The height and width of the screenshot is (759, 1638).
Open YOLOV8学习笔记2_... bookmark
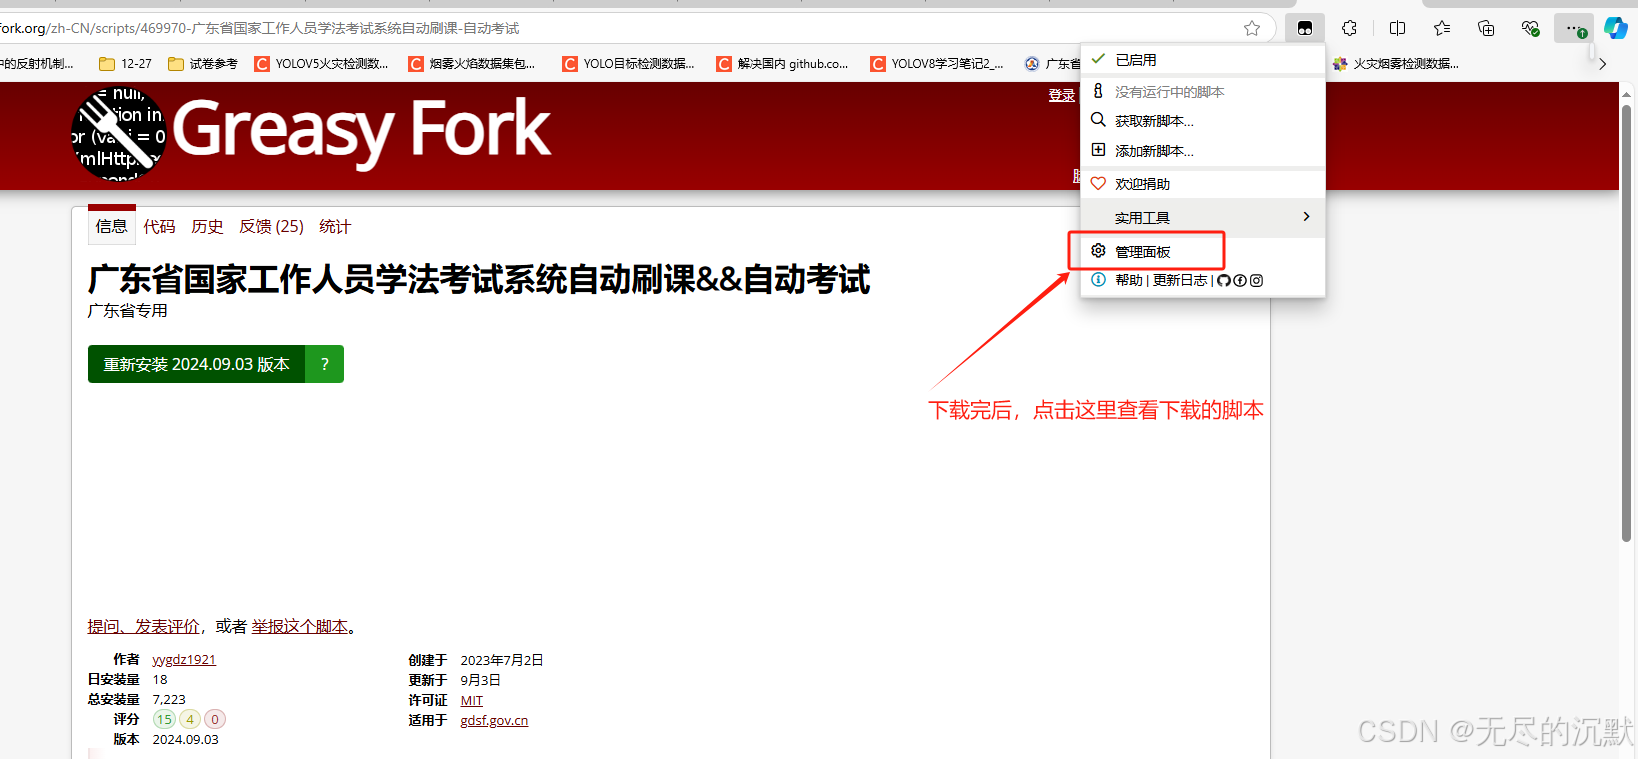click(937, 63)
